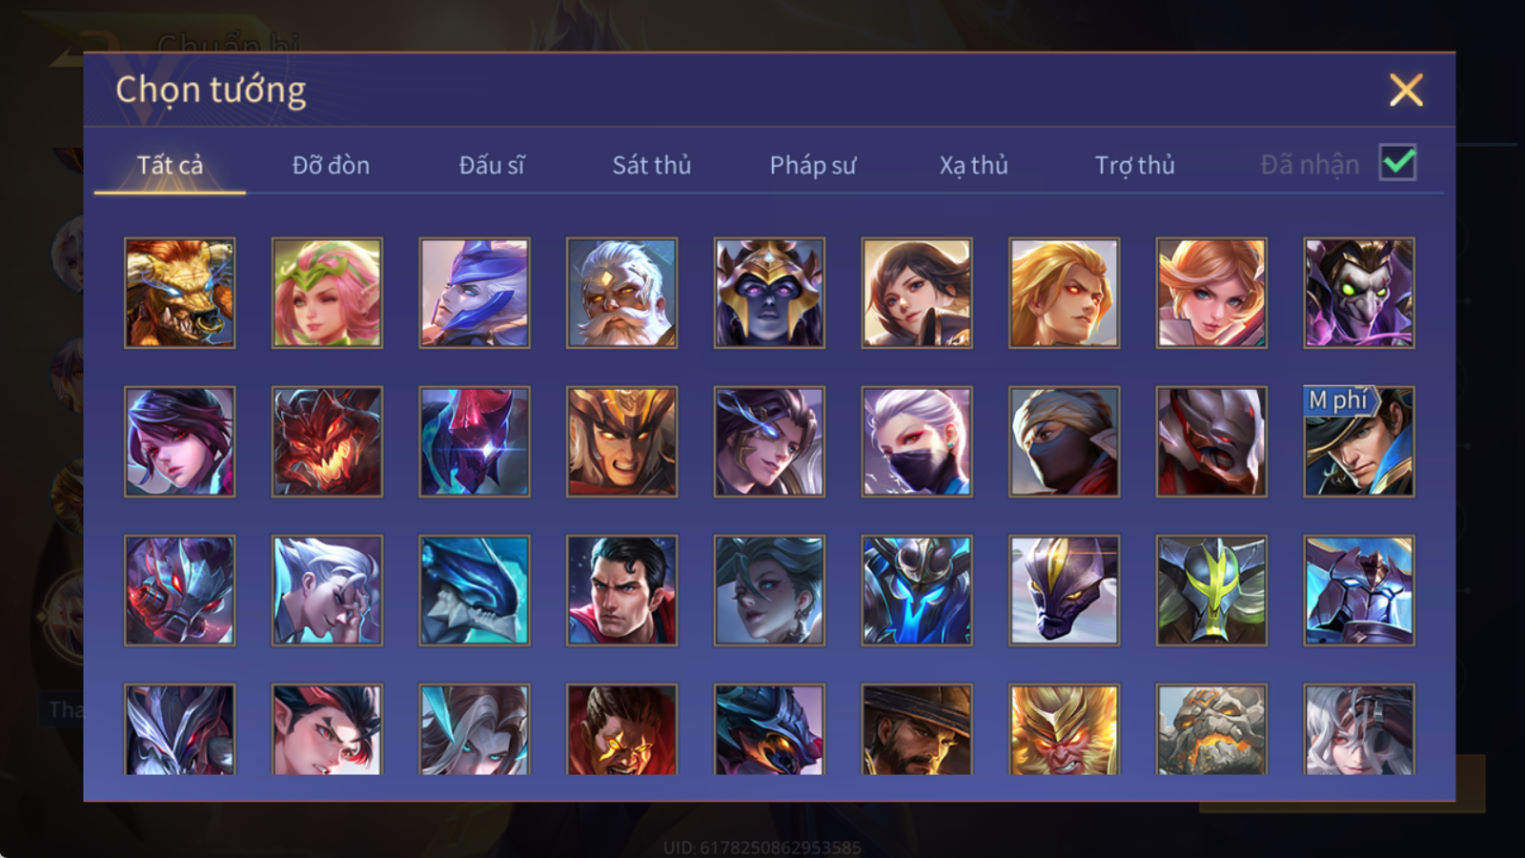Select the white-bearded old man hero
The height and width of the screenshot is (858, 1525).
point(622,293)
